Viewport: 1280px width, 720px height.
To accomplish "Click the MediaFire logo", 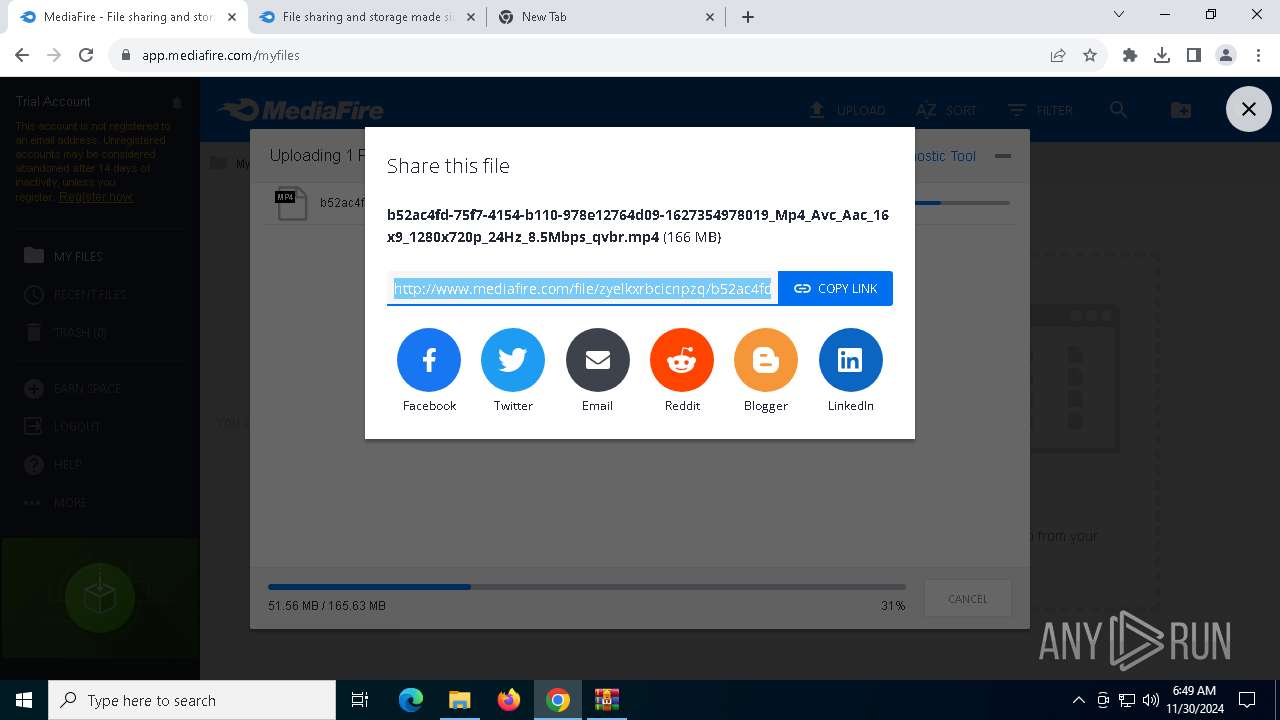I will [301, 110].
